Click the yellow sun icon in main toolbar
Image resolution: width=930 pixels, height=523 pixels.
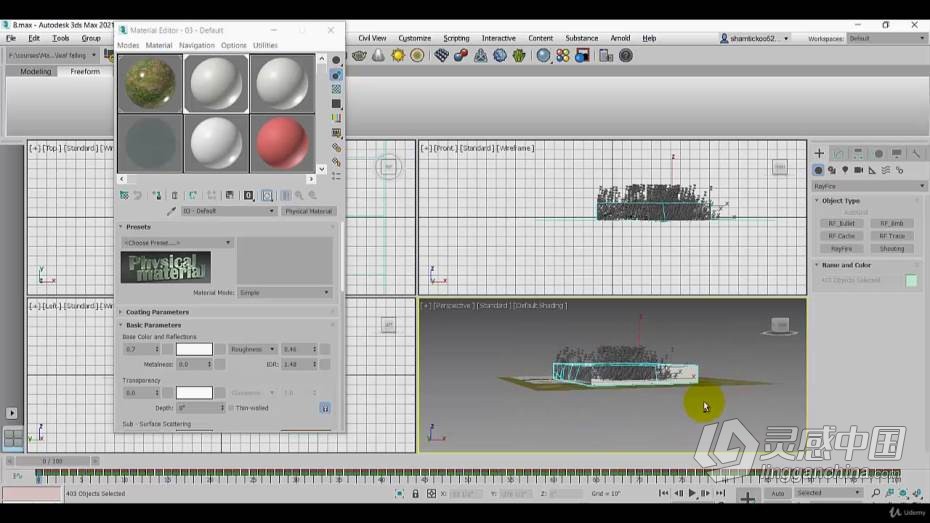398,56
